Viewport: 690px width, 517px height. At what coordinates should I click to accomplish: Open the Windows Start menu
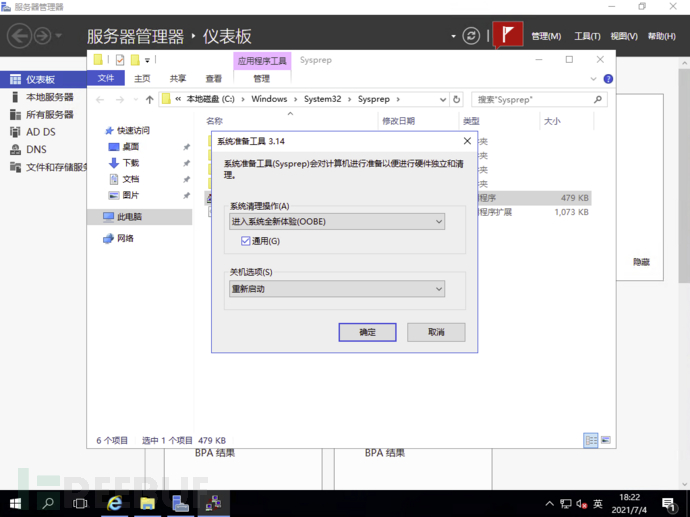[15, 503]
